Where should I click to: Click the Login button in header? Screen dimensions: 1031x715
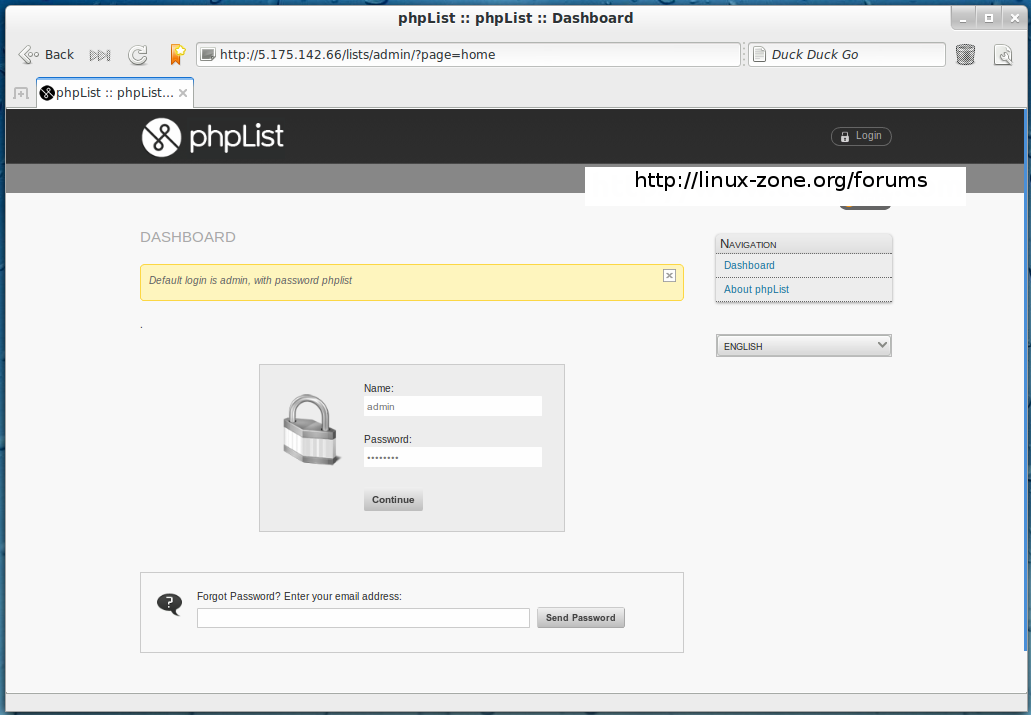[x=861, y=136]
